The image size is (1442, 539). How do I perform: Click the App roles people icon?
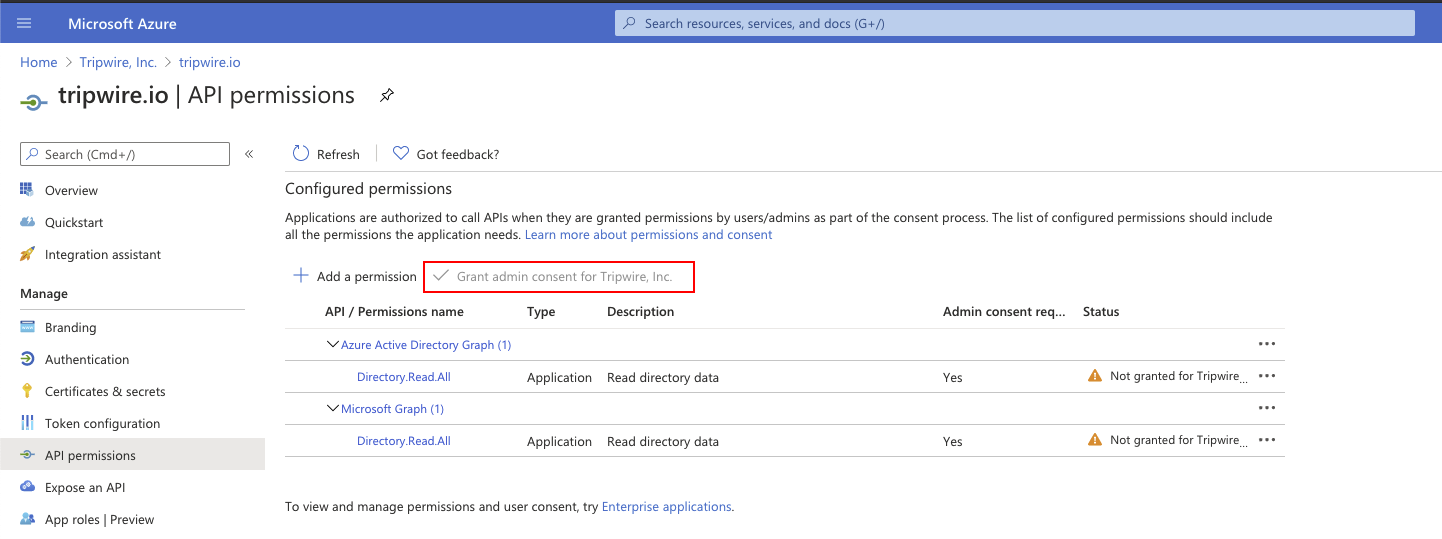click(x=27, y=519)
